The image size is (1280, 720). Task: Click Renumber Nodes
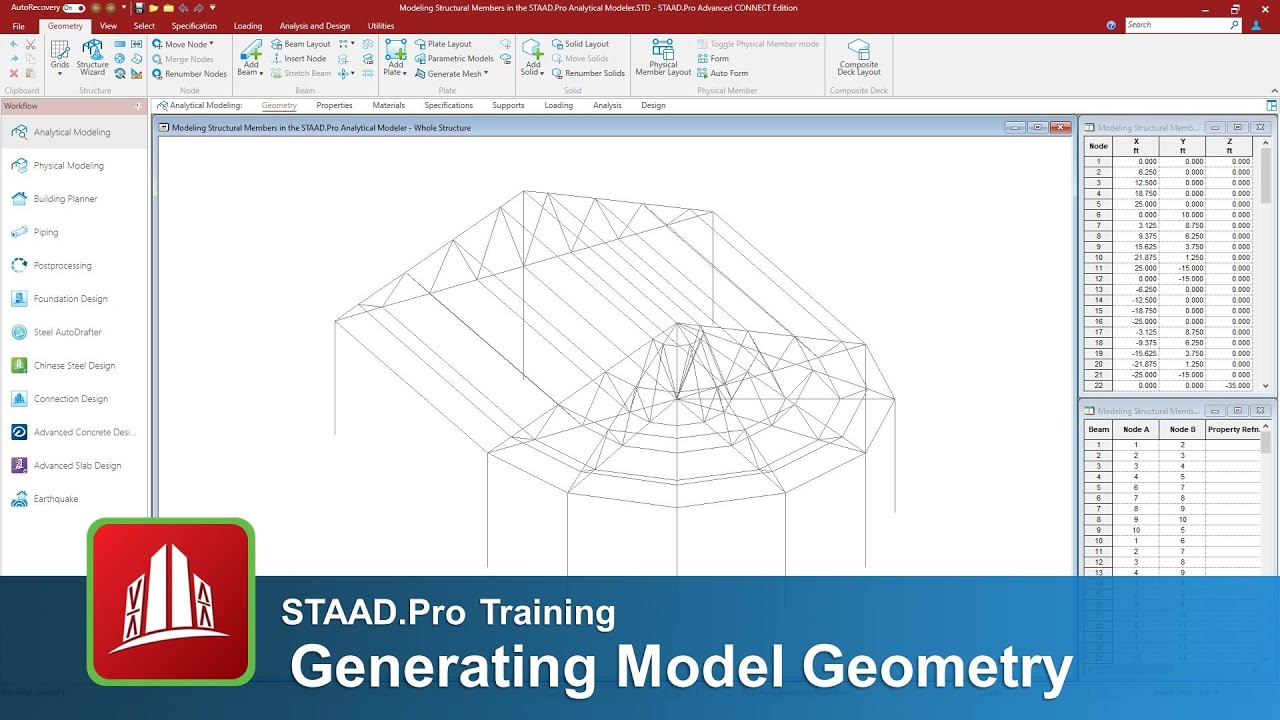tap(189, 73)
